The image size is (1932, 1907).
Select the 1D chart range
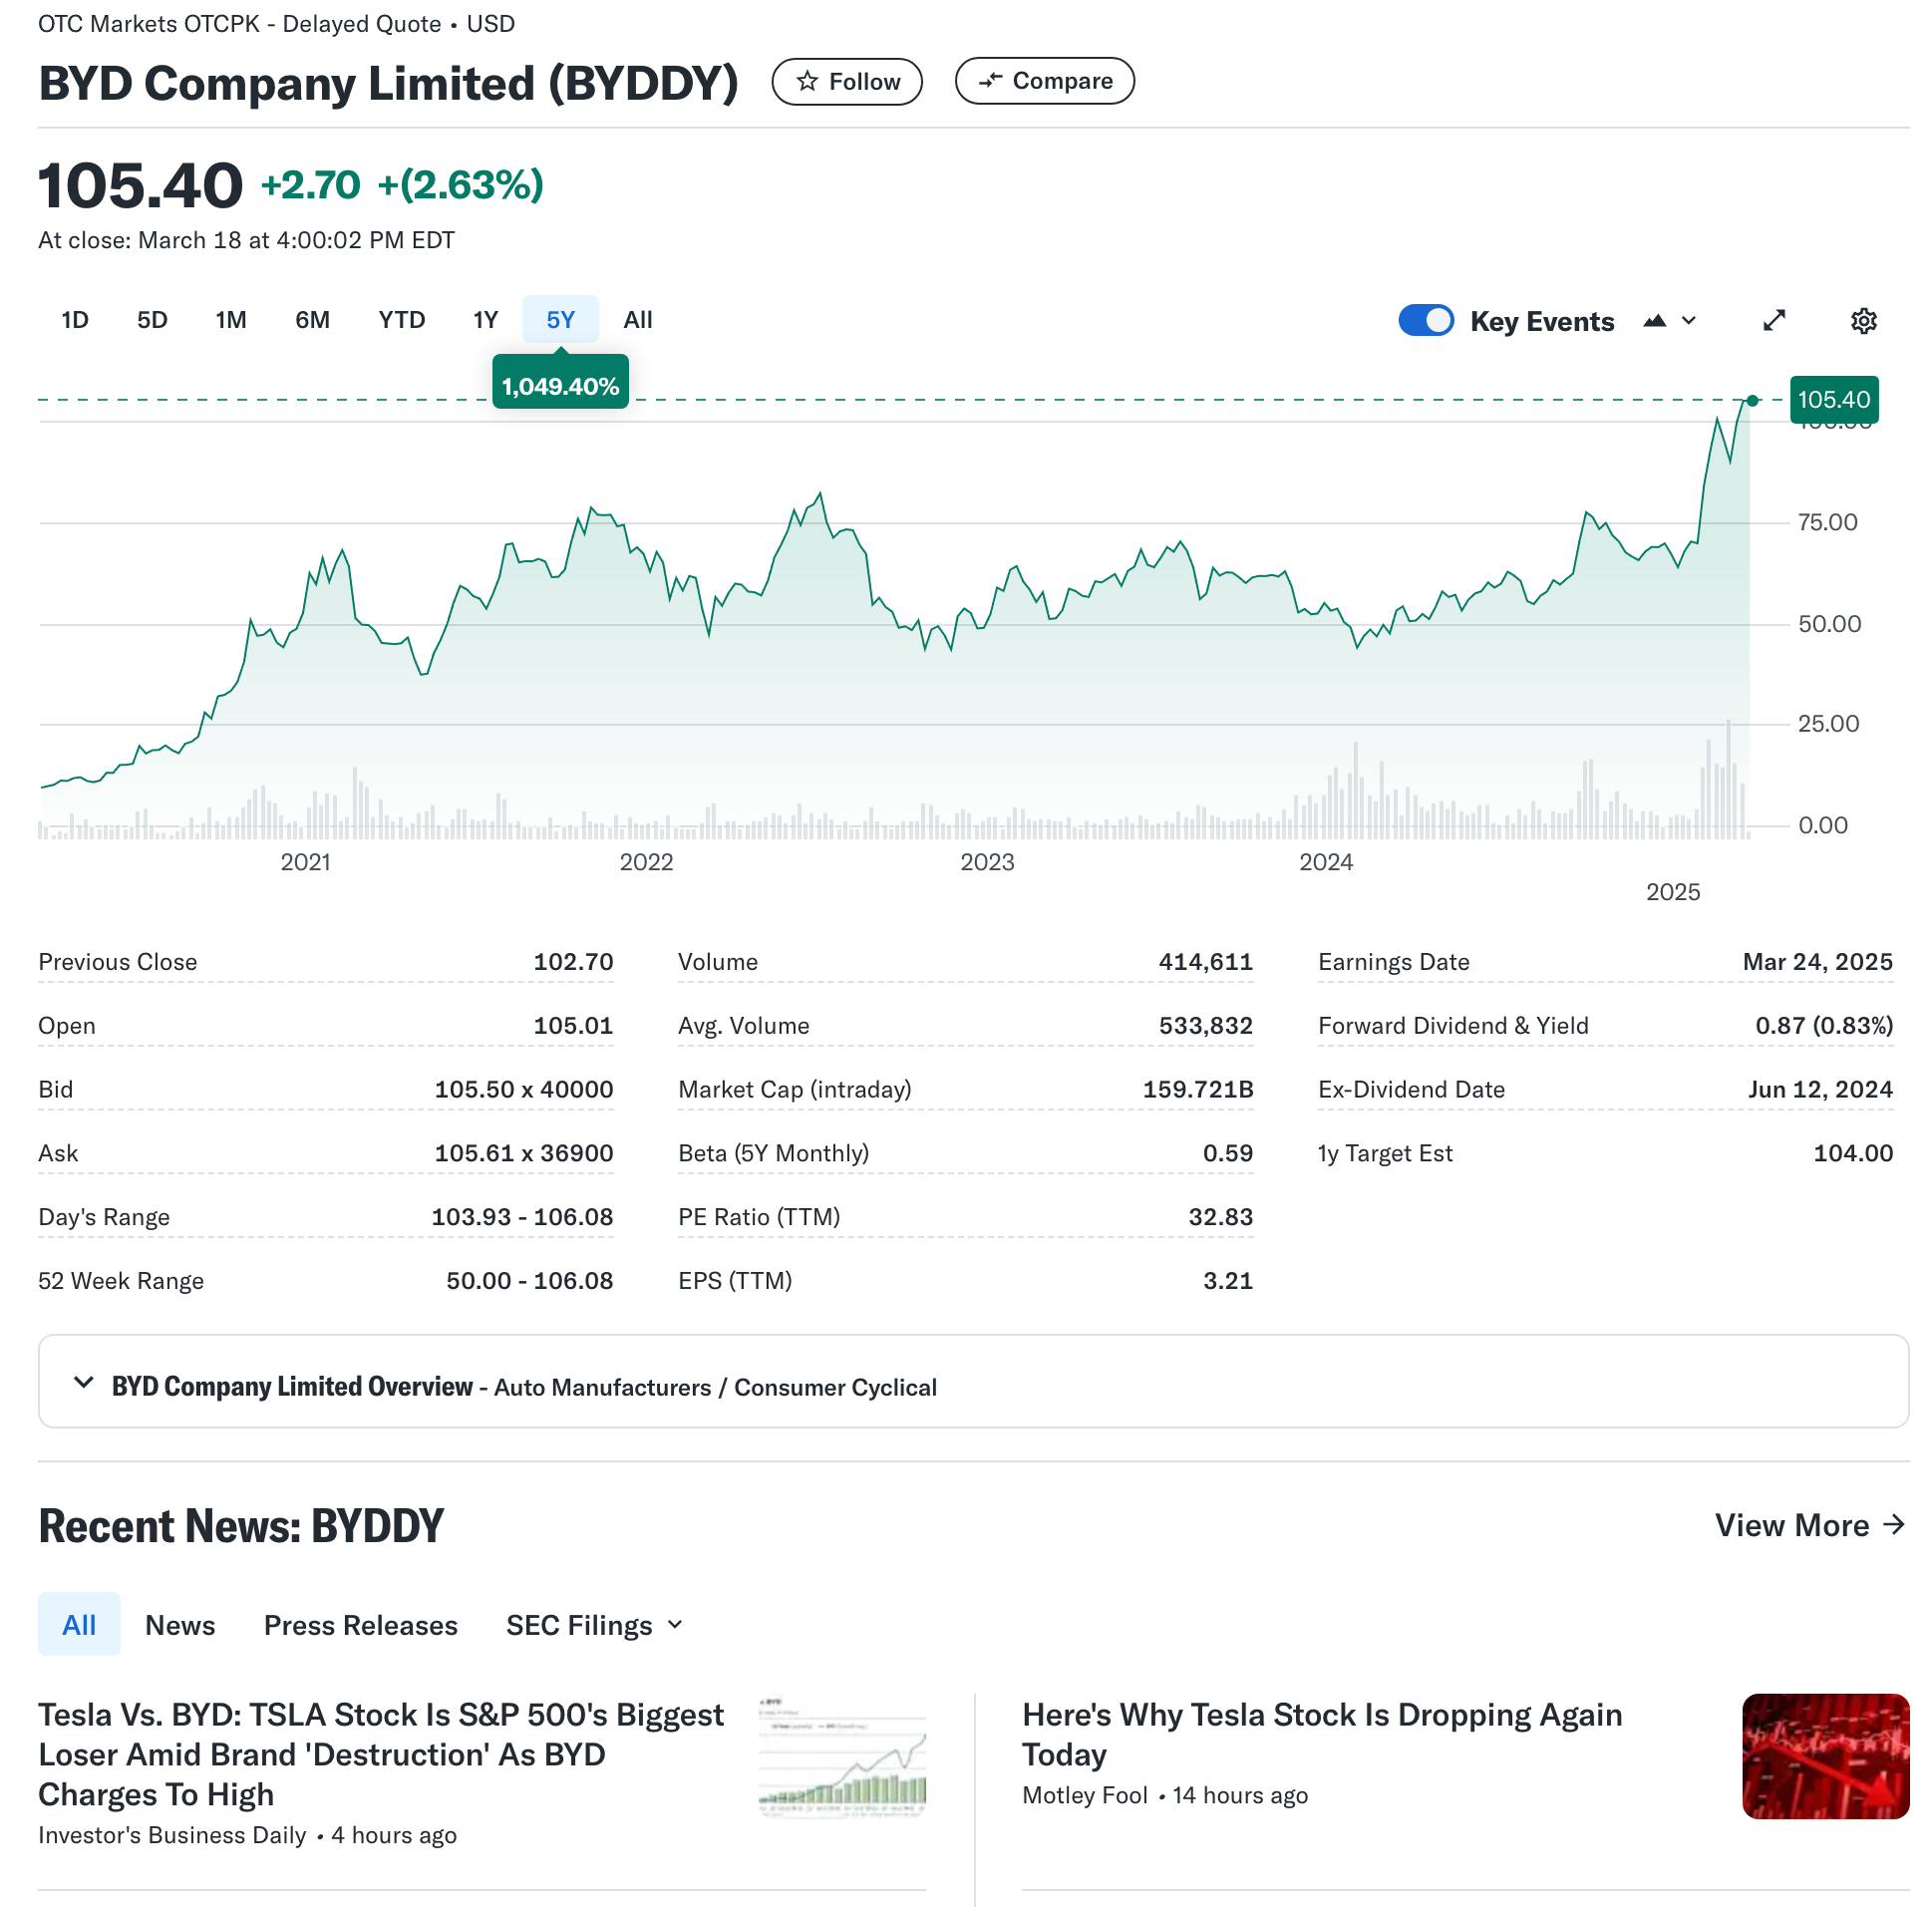(75, 319)
